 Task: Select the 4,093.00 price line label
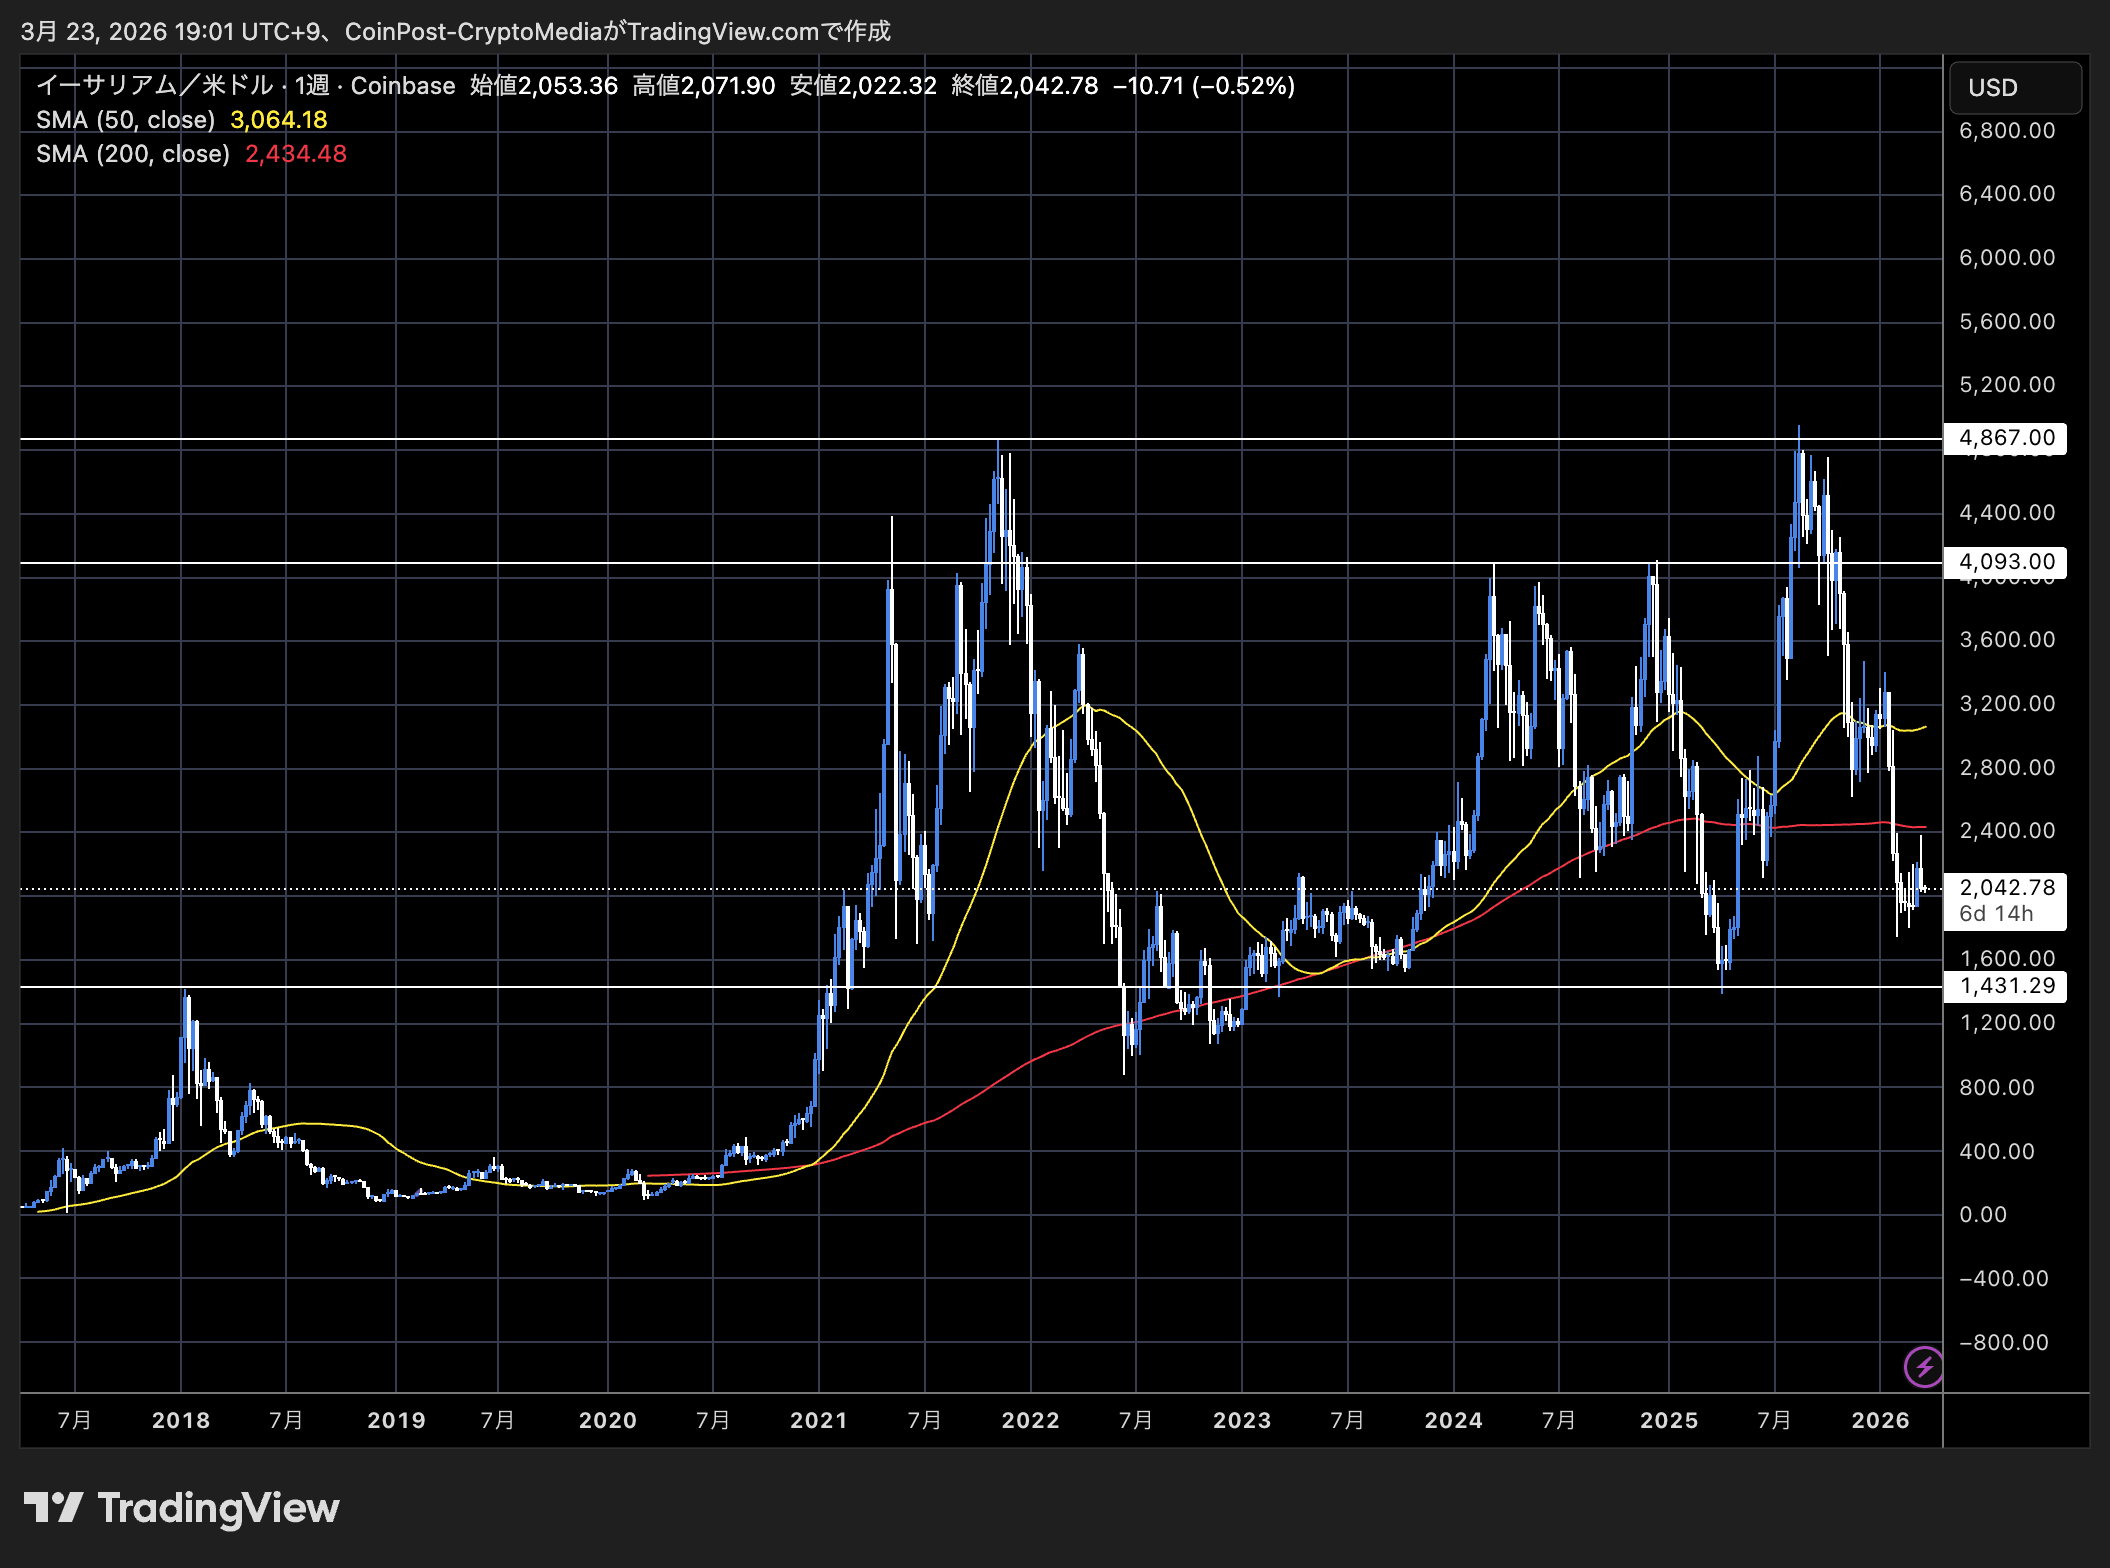coord(2006,562)
